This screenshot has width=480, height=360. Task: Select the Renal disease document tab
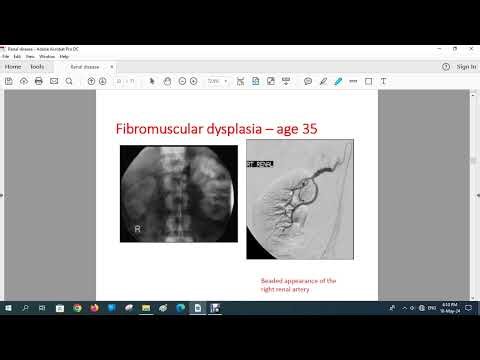85,67
